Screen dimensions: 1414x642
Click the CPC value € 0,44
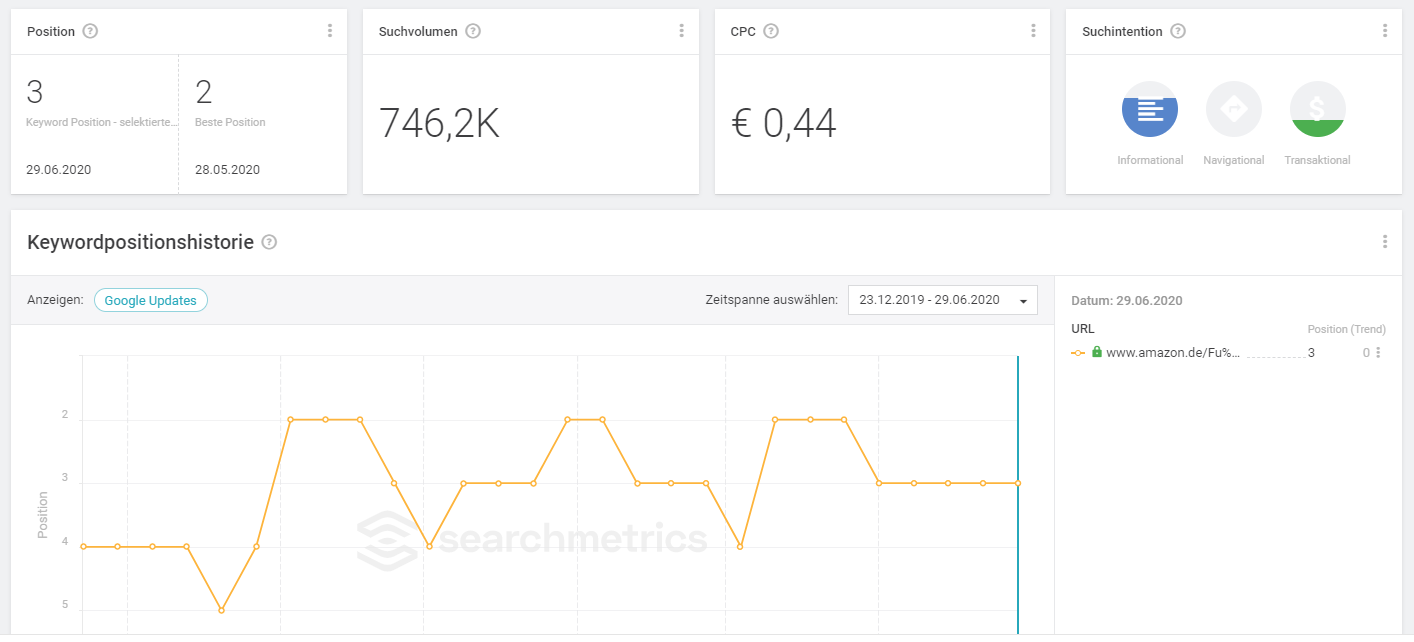784,123
